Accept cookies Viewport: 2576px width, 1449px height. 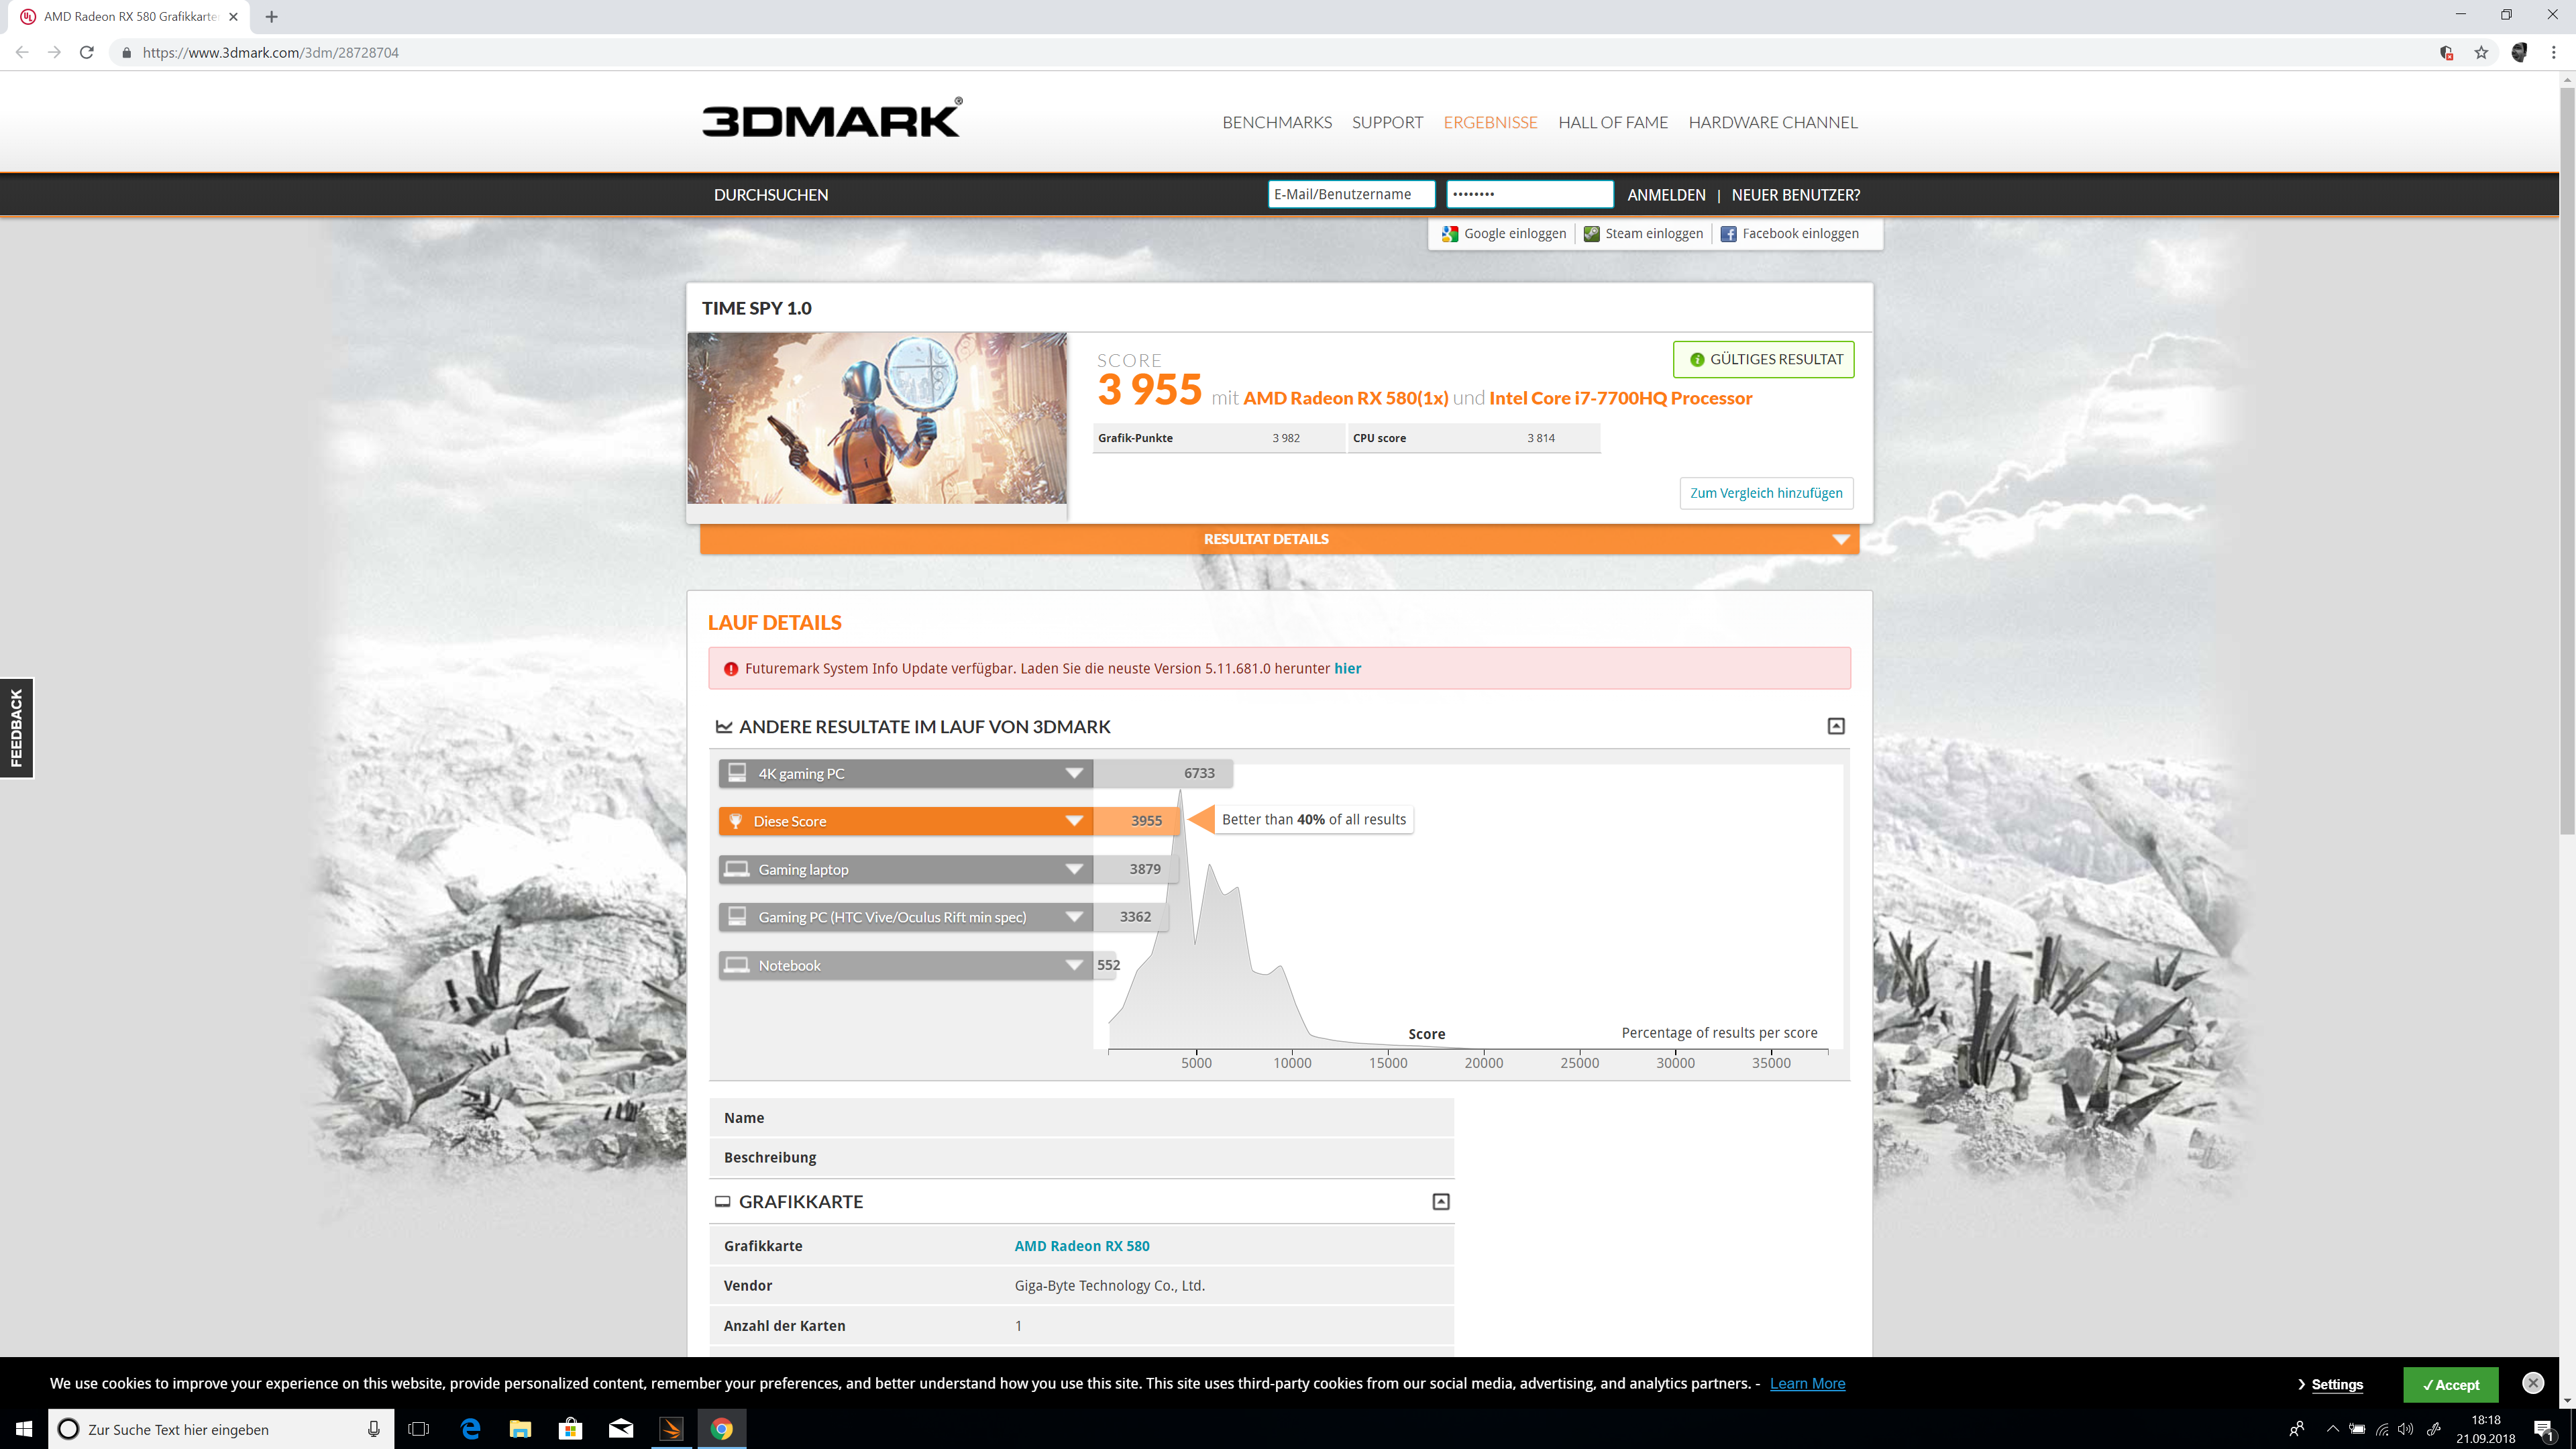pos(2450,1385)
